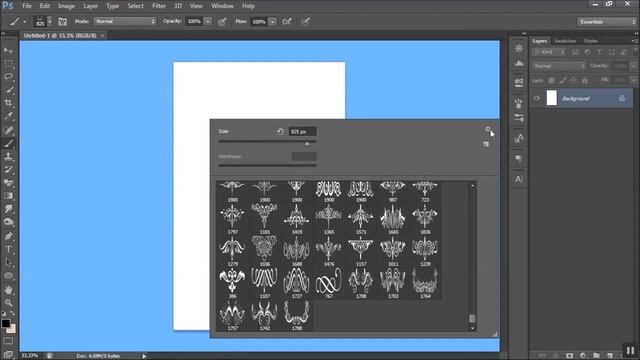Open the Essentials workspace dropdown
Image resolution: width=640 pixels, height=360 pixels.
click(x=607, y=22)
